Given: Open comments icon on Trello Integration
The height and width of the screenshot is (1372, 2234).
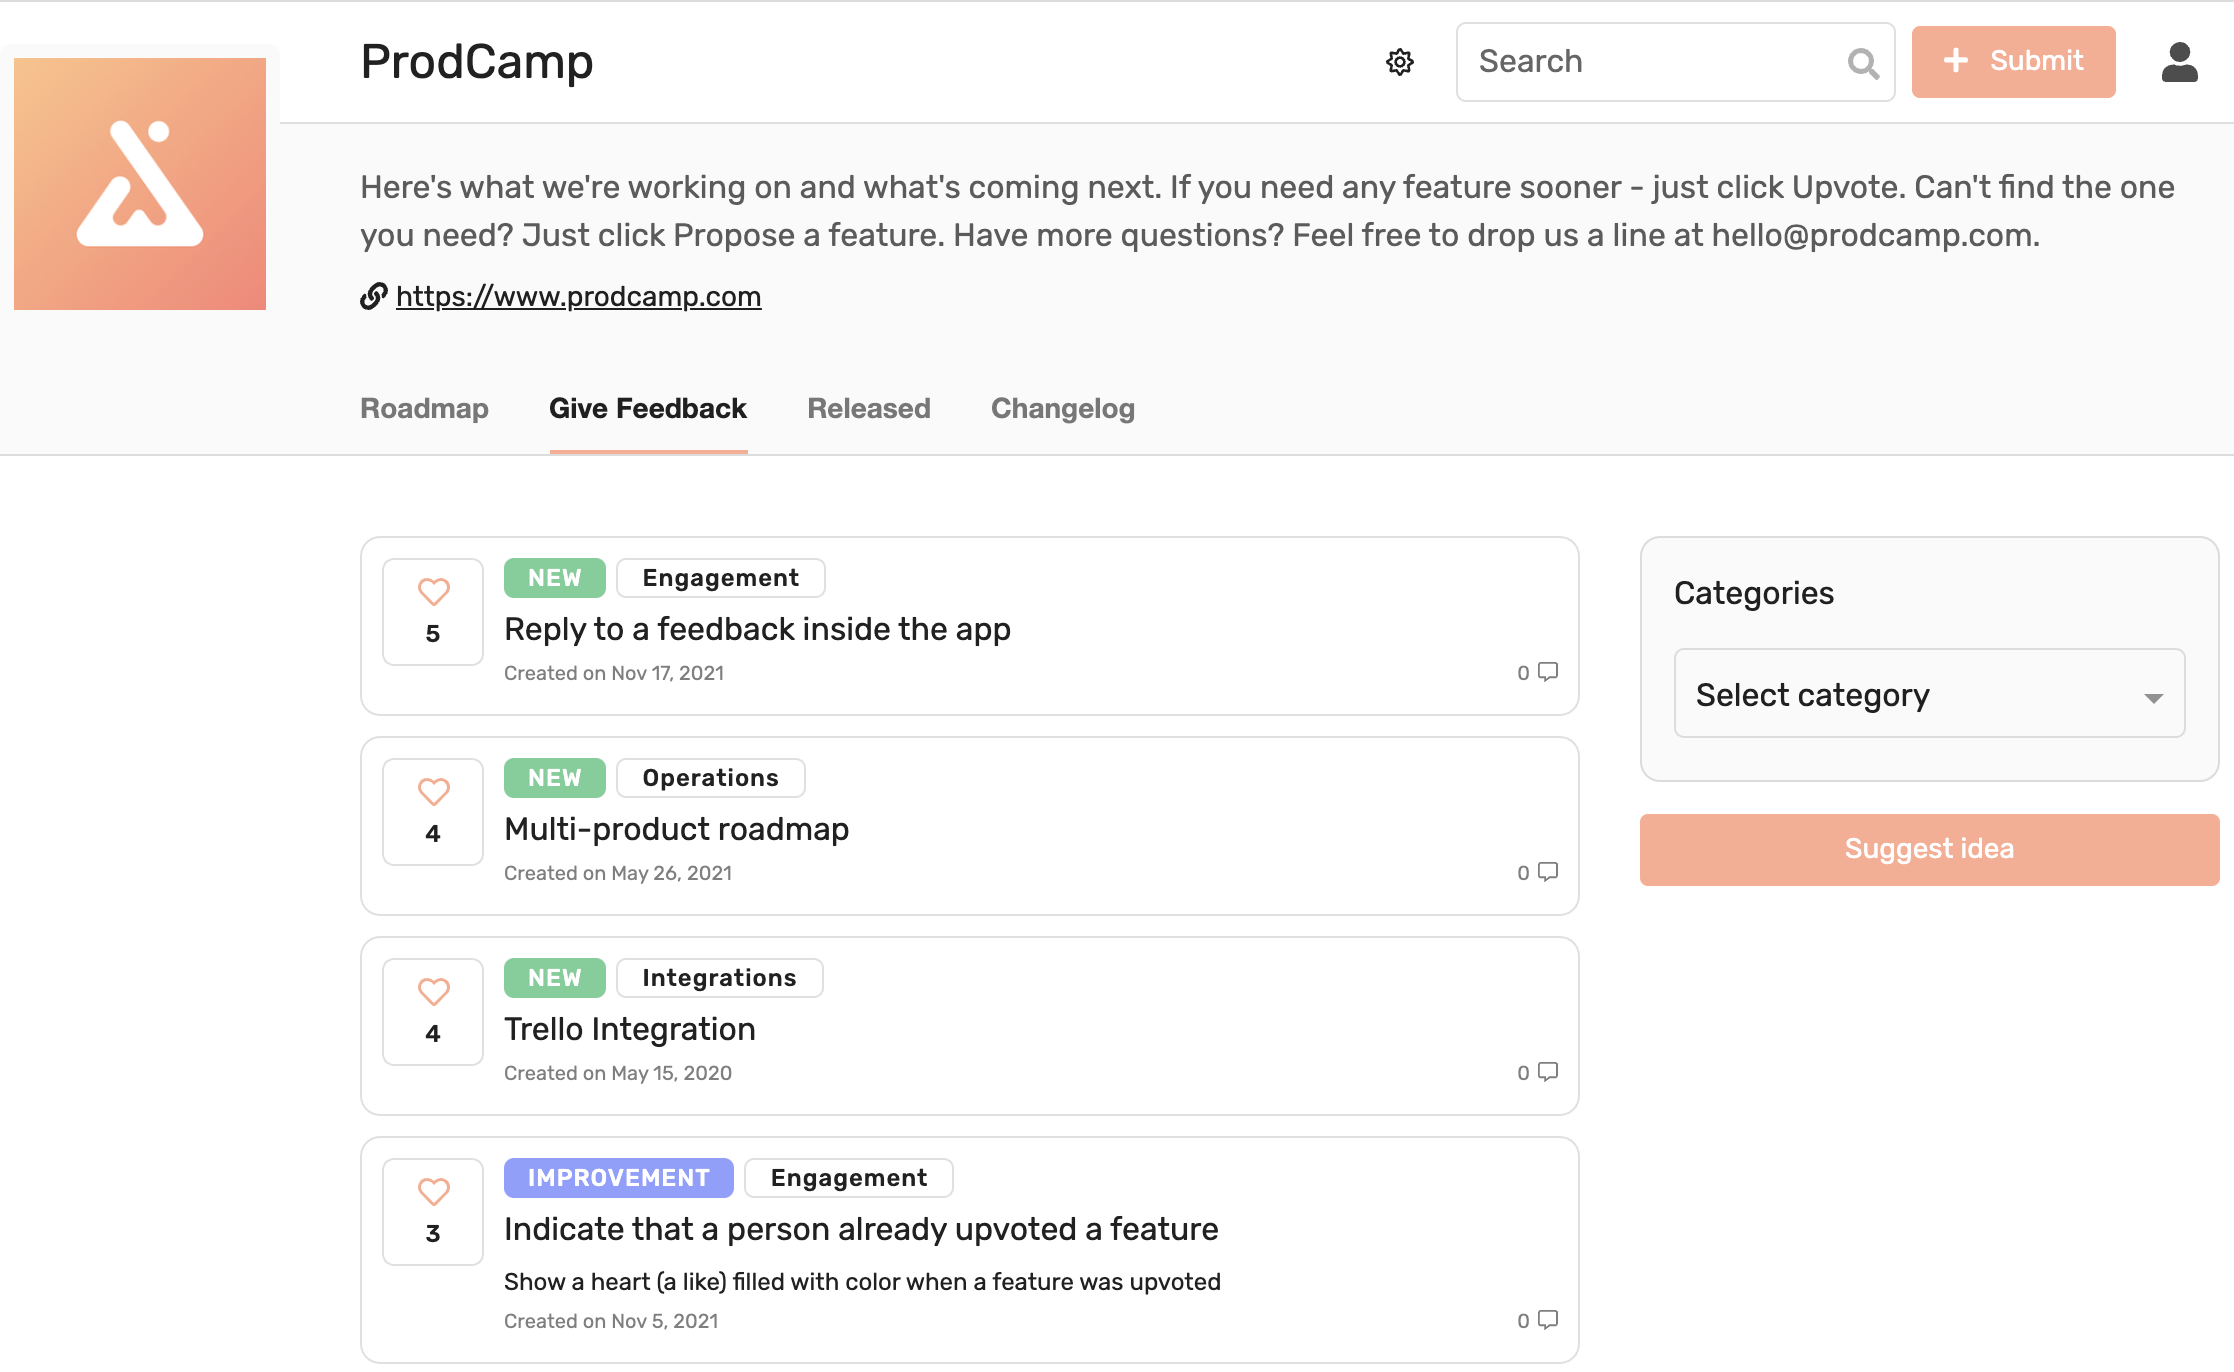Looking at the screenshot, I should click(1548, 1072).
